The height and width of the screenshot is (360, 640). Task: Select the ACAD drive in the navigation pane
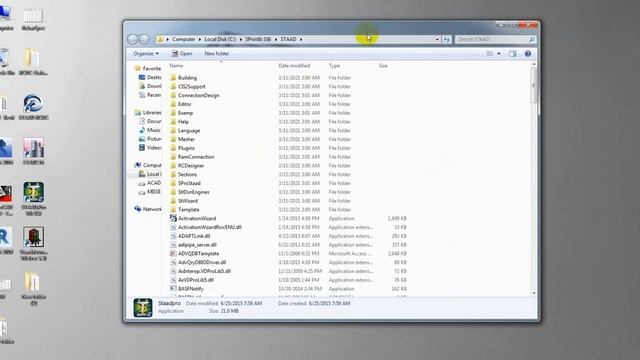point(150,183)
